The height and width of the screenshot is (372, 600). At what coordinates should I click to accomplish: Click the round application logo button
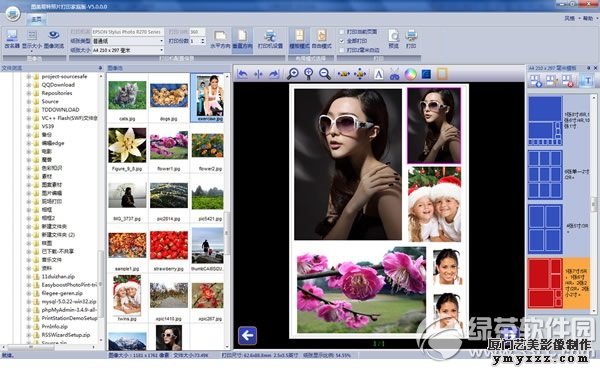pos(13,14)
